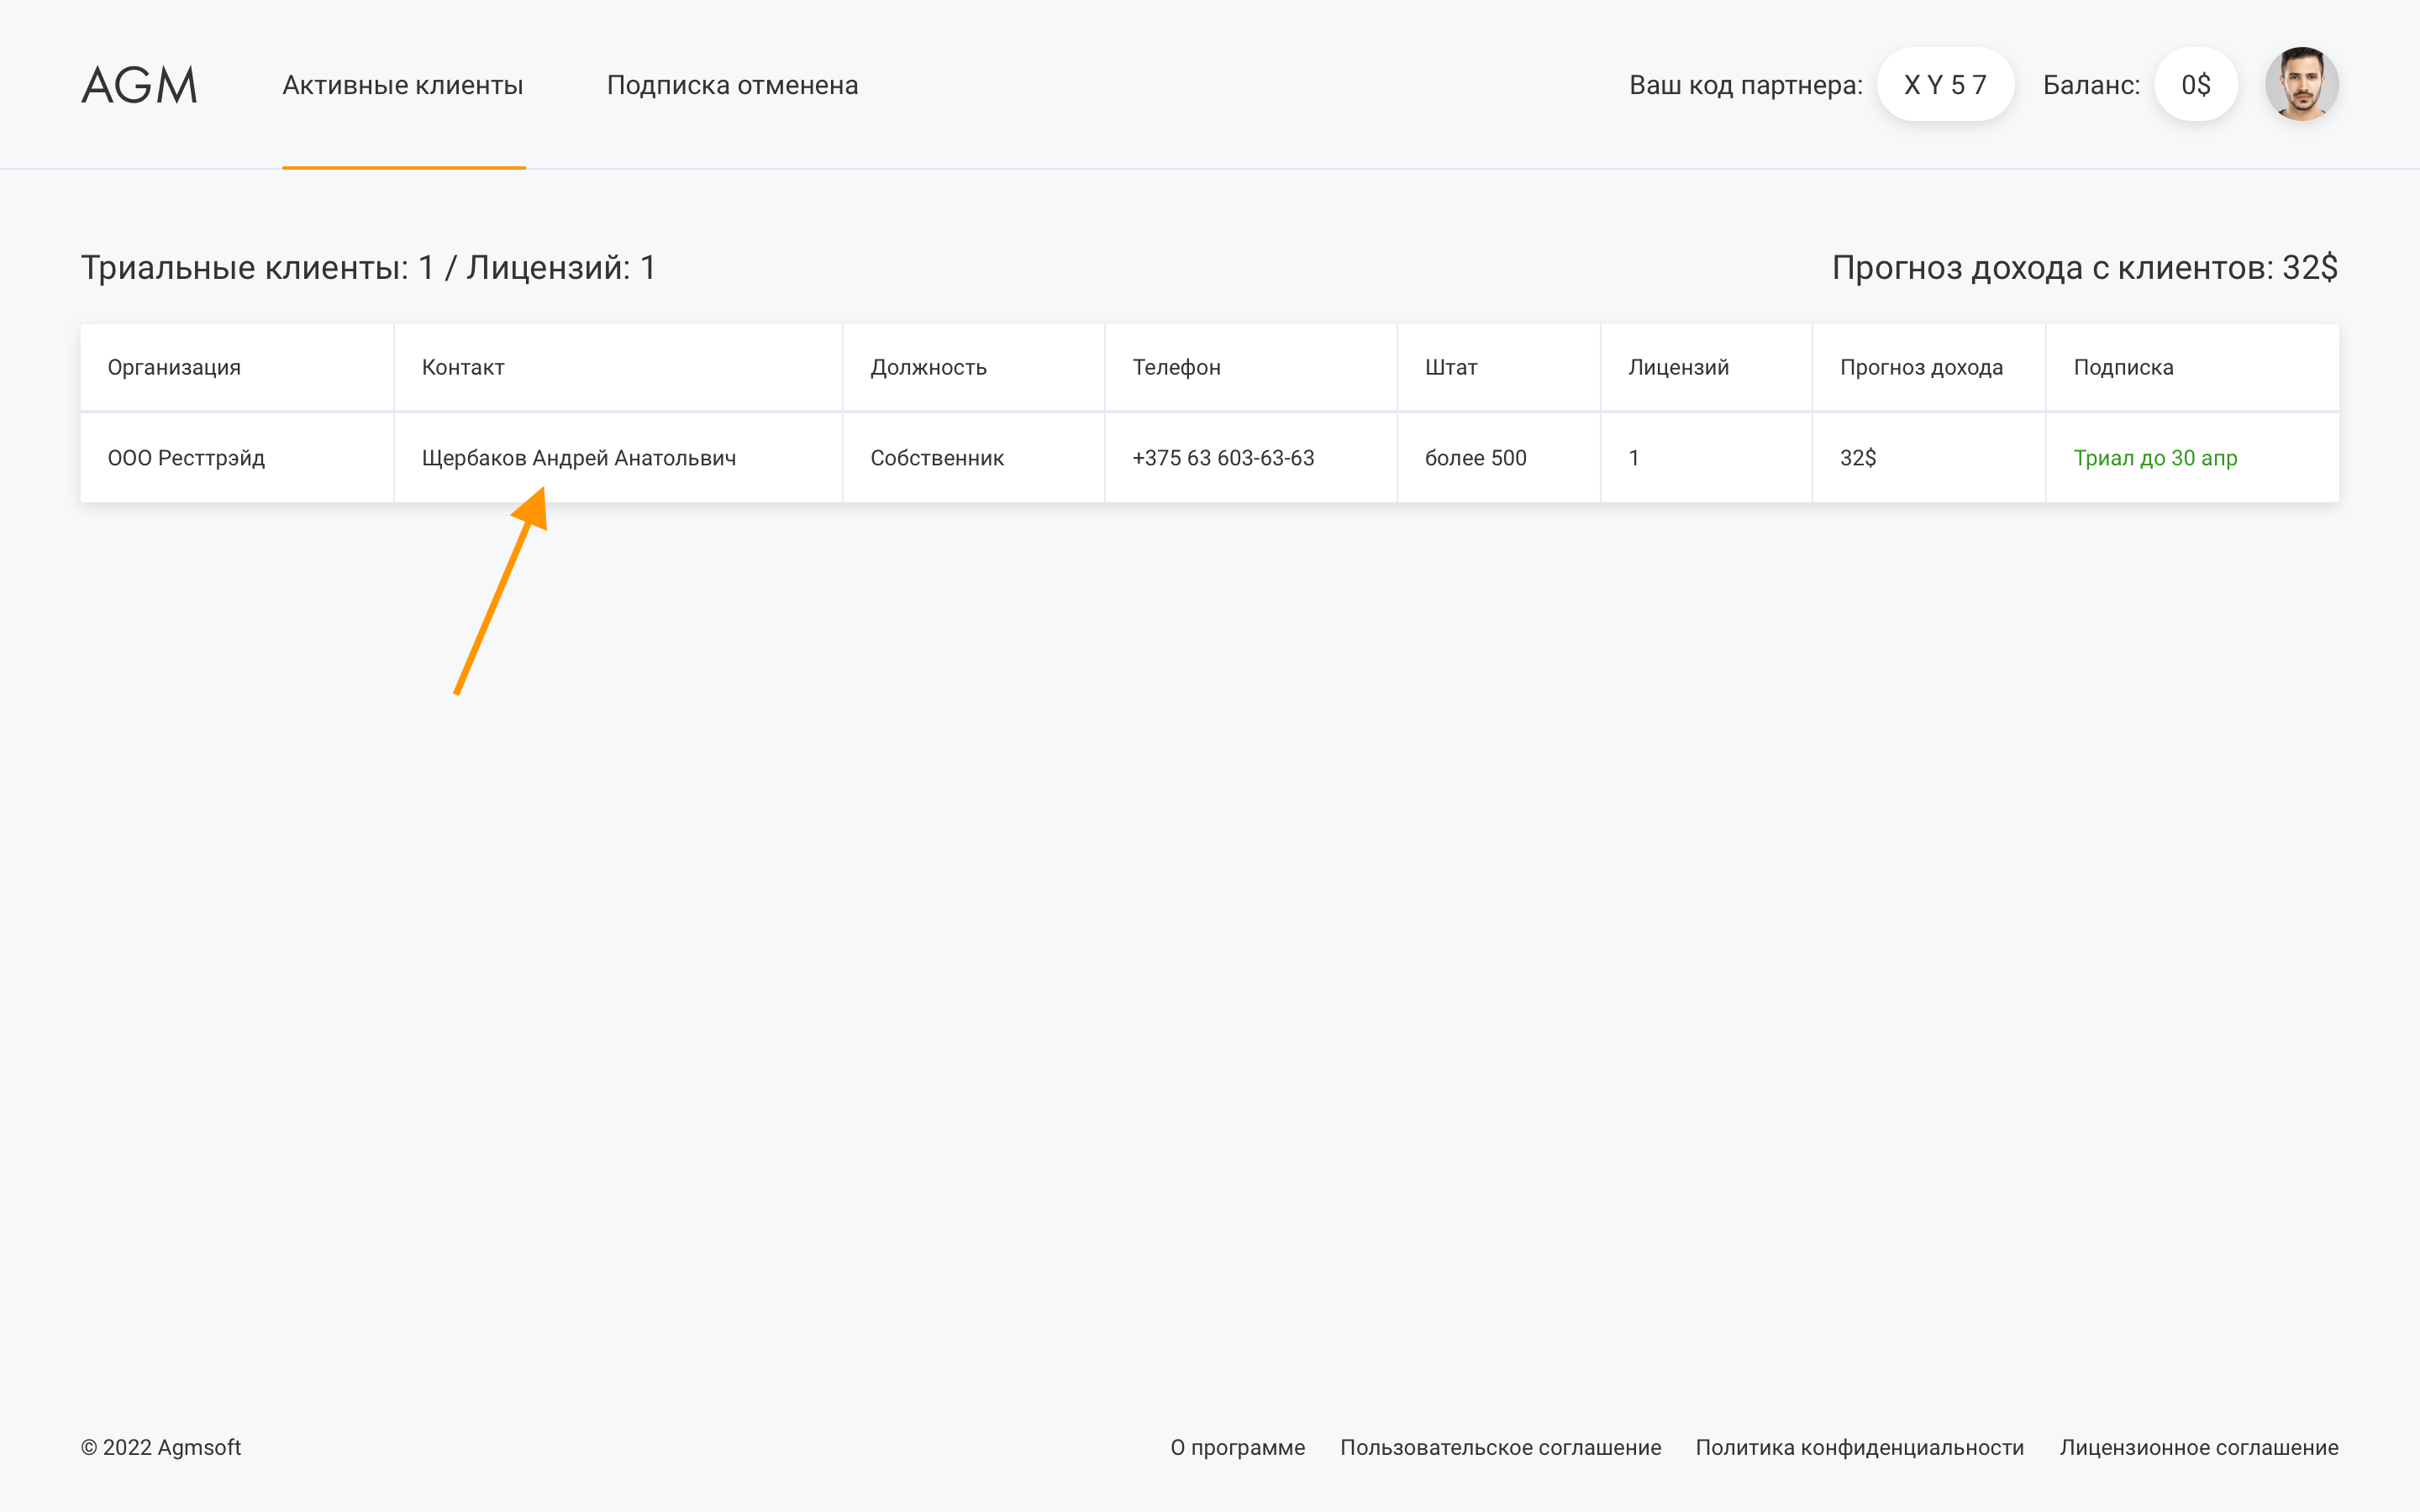The width and height of the screenshot is (2420, 1512).
Task: Click the Должность column header
Action: [928, 367]
